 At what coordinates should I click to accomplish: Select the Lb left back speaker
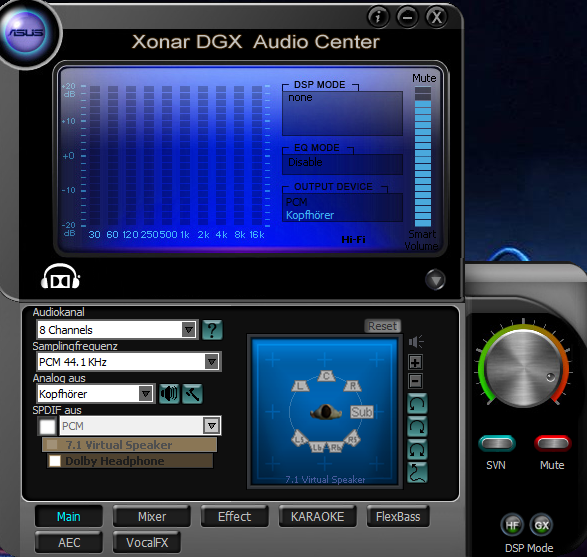click(x=317, y=447)
